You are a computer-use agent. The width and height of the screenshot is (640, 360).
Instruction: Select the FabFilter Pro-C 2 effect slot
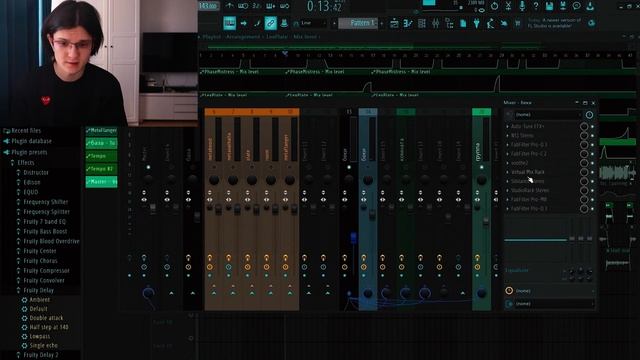(529, 154)
